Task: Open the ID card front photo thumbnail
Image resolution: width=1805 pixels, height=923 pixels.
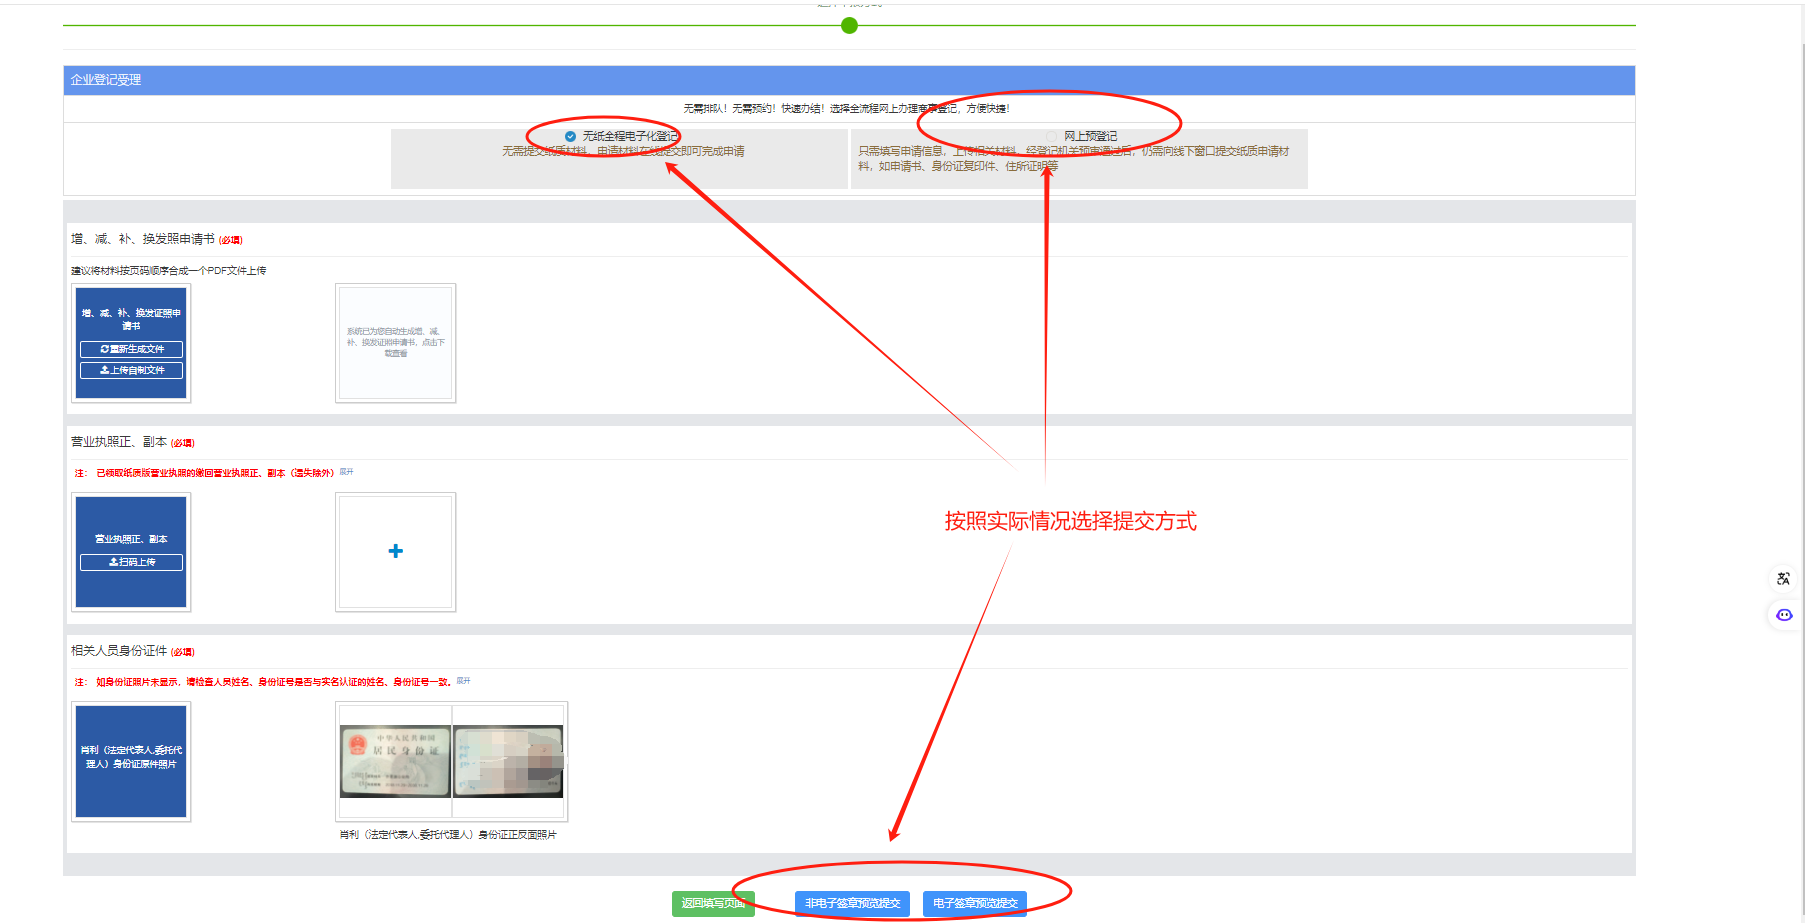Action: [x=395, y=761]
